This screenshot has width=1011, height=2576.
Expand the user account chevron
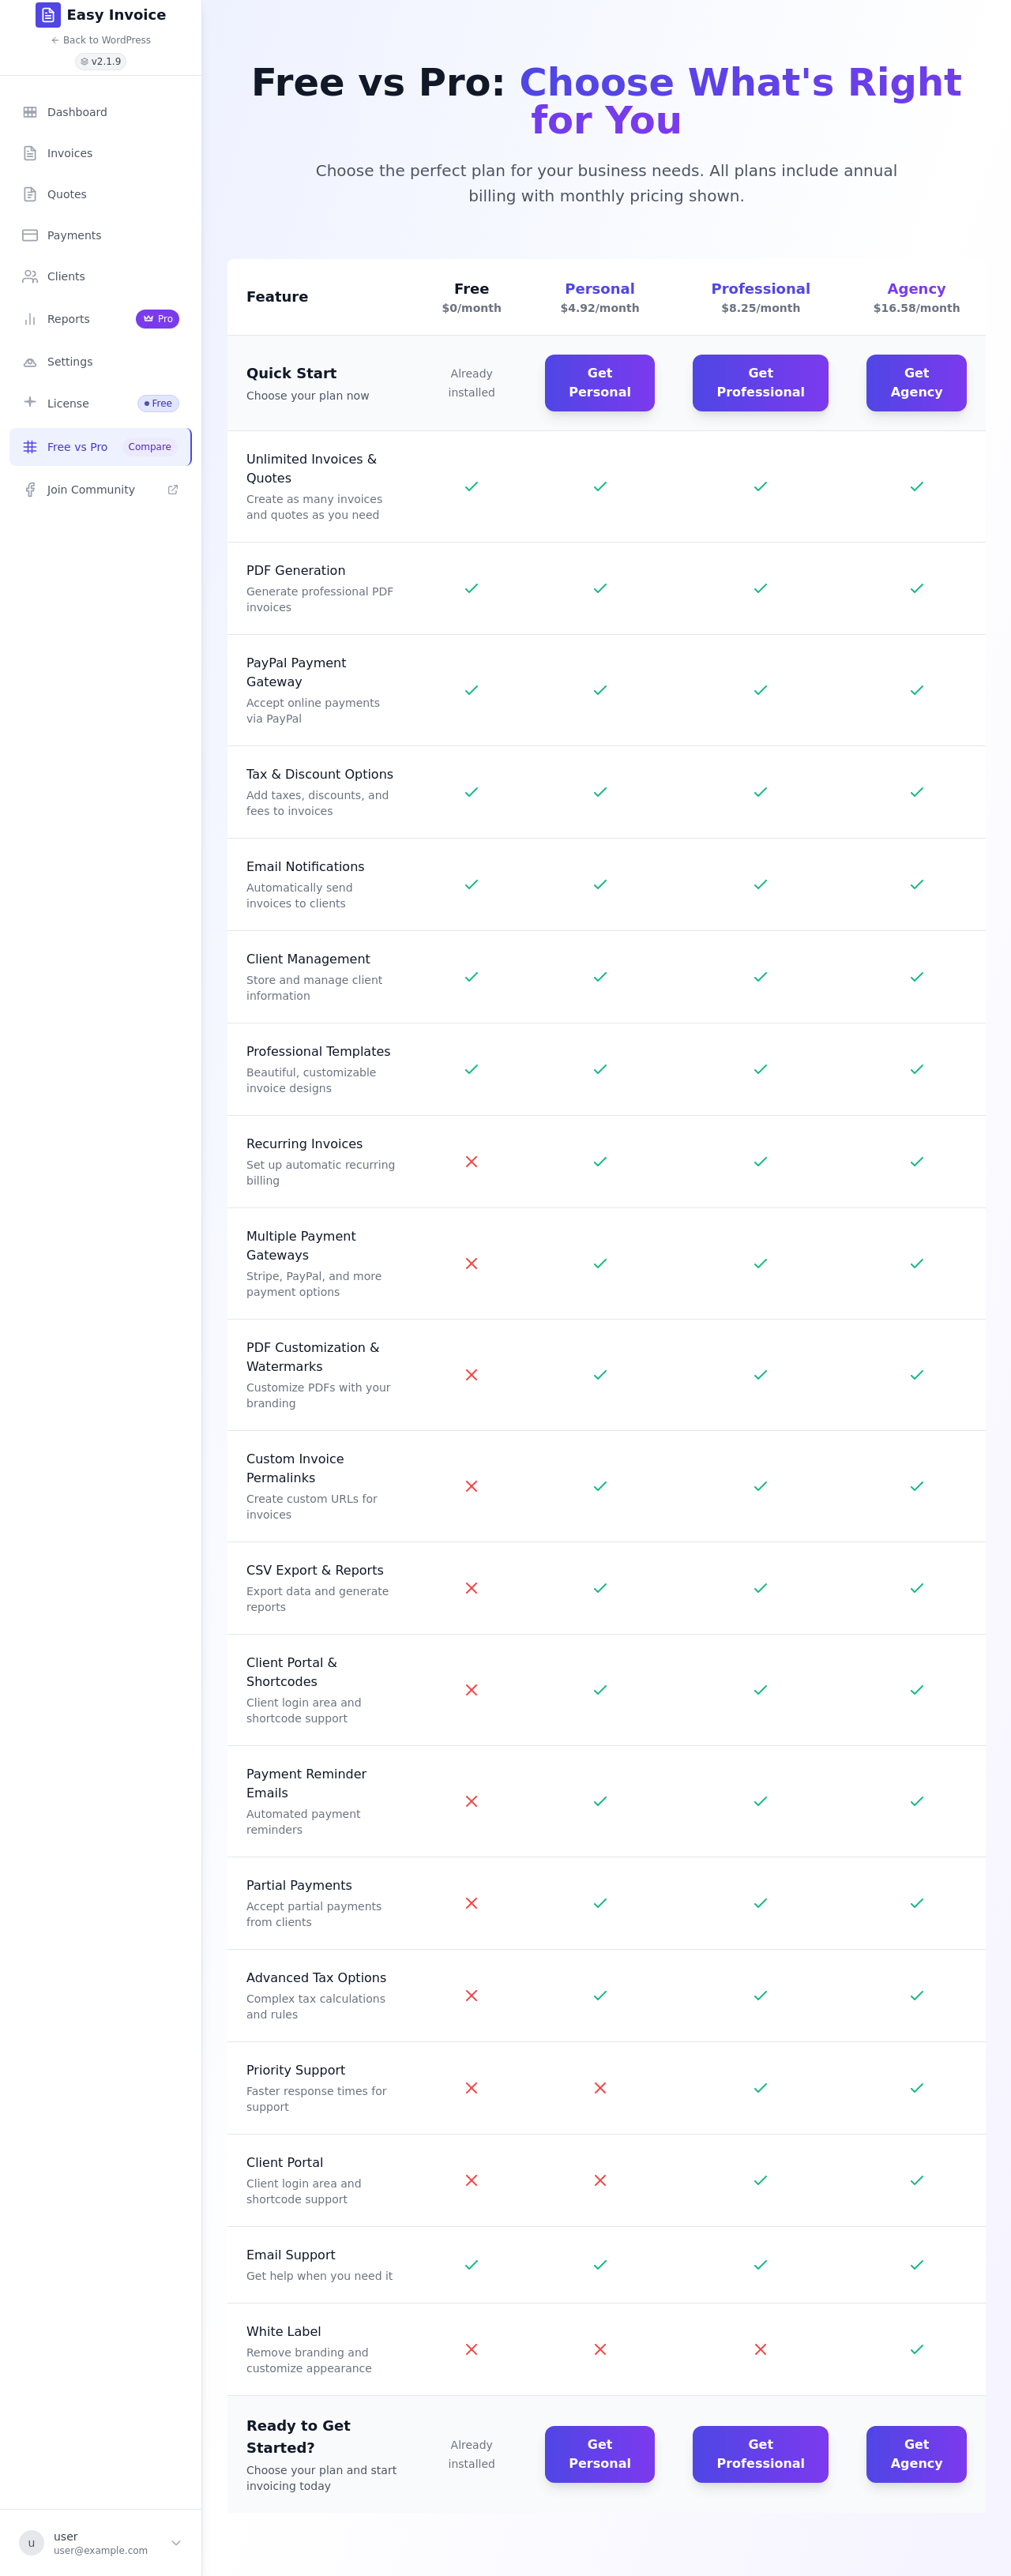pos(176,2543)
